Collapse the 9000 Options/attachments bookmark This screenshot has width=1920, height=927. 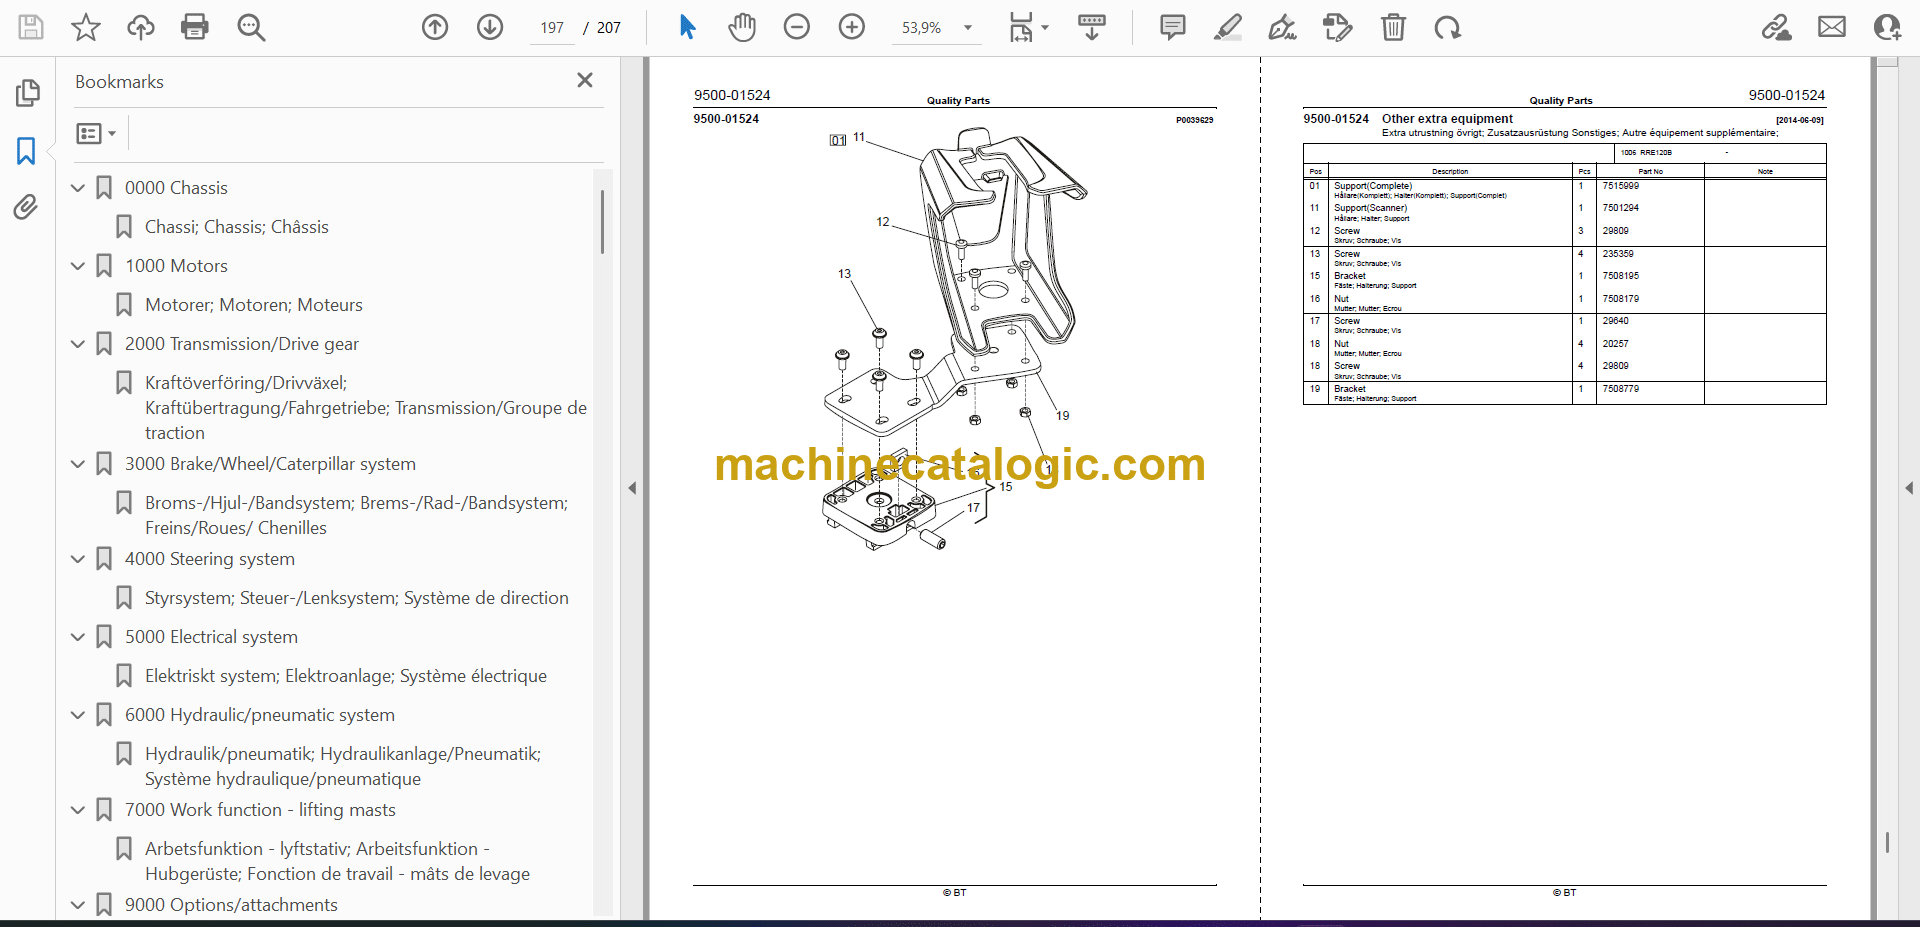pyautogui.click(x=78, y=905)
